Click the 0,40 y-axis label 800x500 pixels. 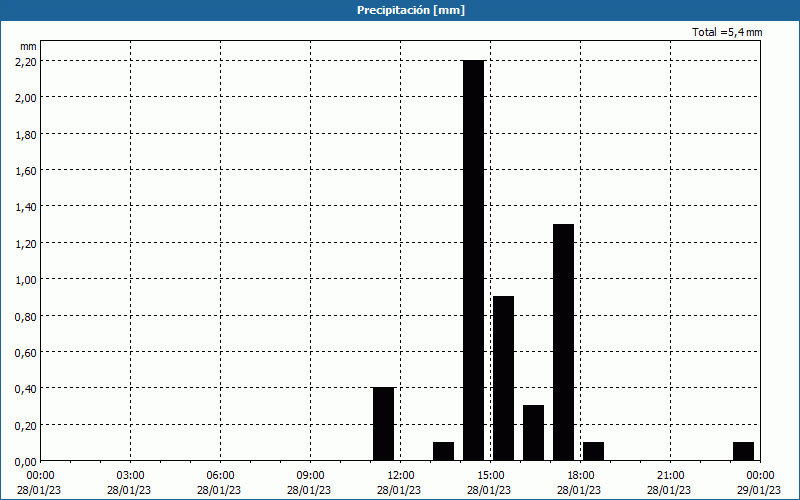coord(26,389)
